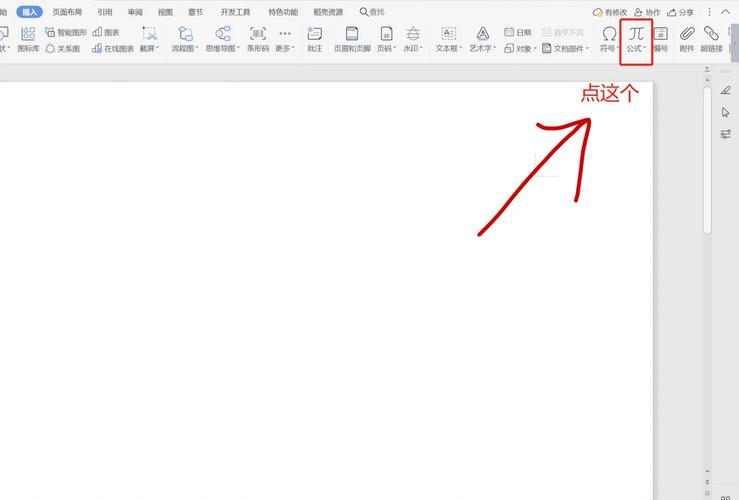The height and width of the screenshot is (500, 739).
Task: Click the 图标库 icon library button
Action: [28, 38]
